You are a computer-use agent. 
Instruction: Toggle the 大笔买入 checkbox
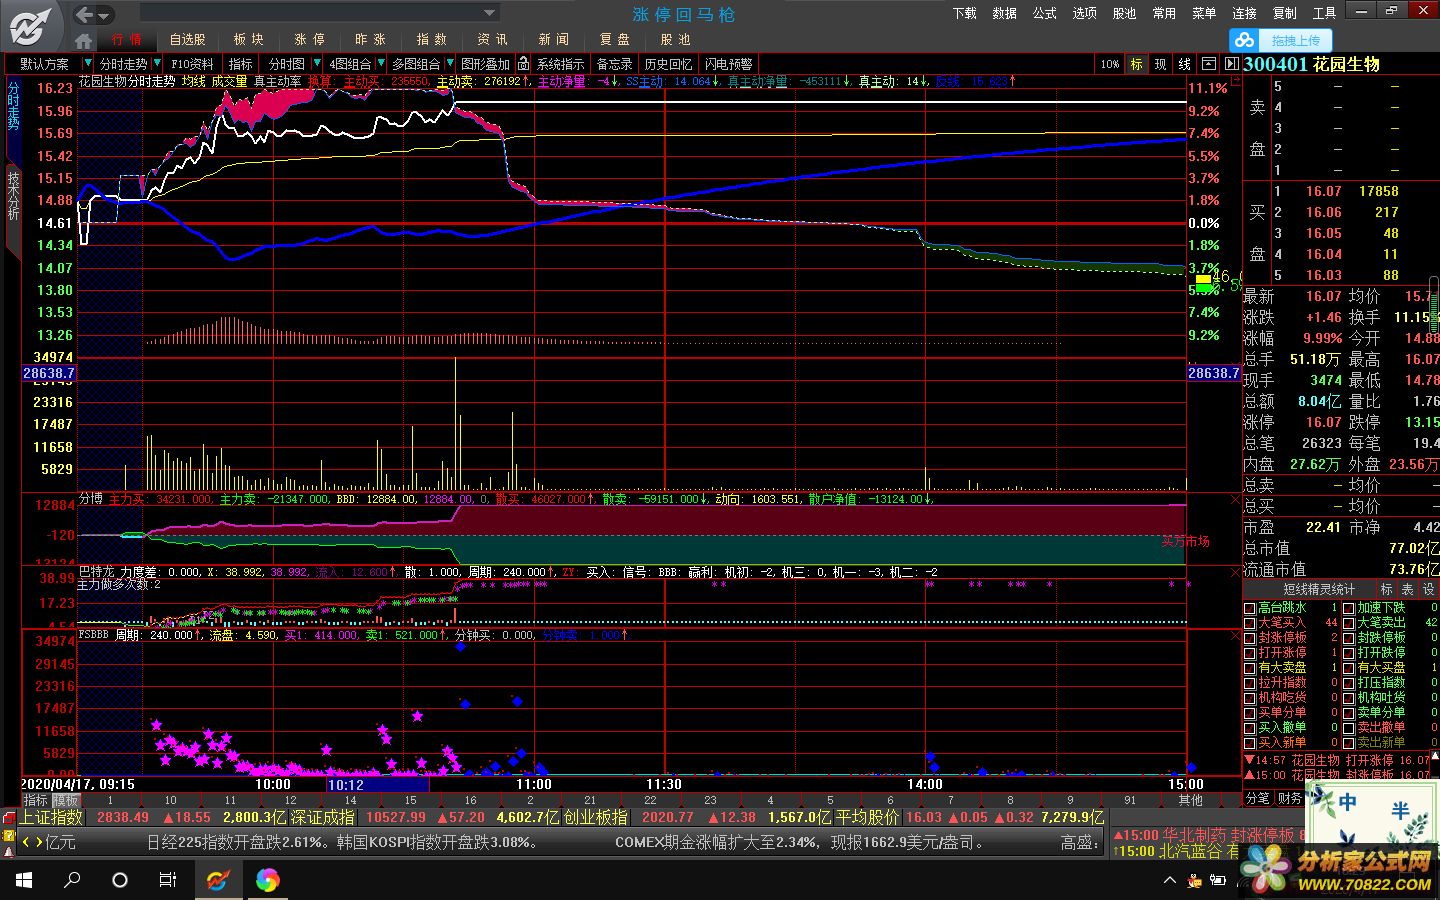[1249, 623]
